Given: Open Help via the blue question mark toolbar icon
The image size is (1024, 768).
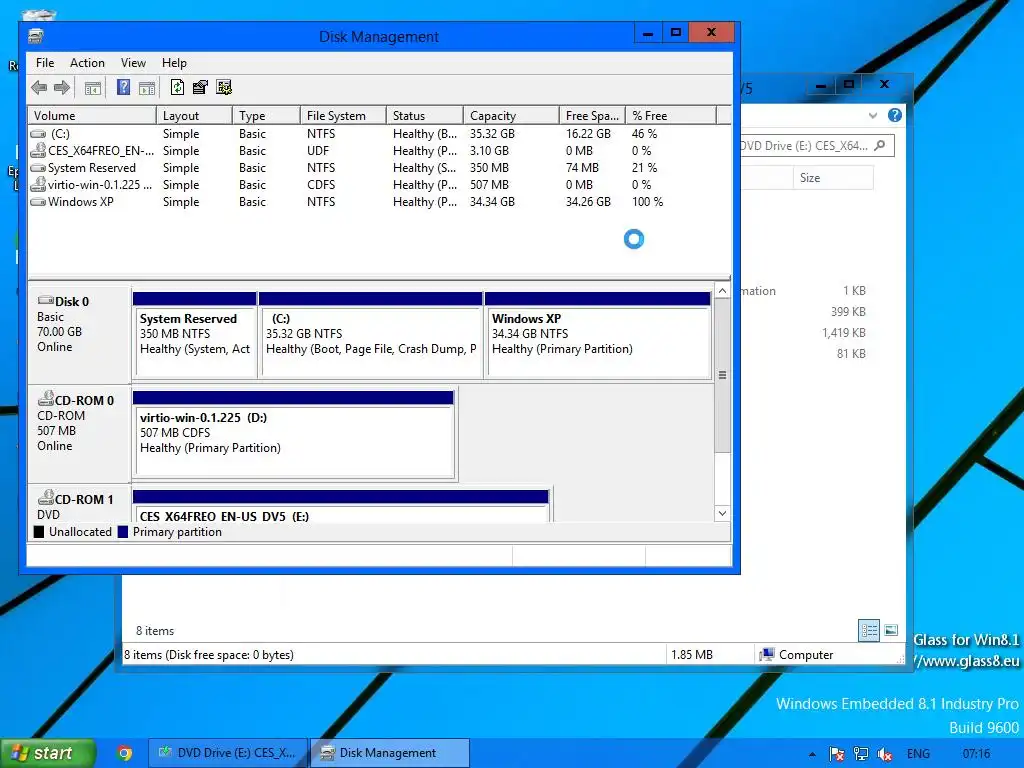Looking at the screenshot, I should 123,87.
